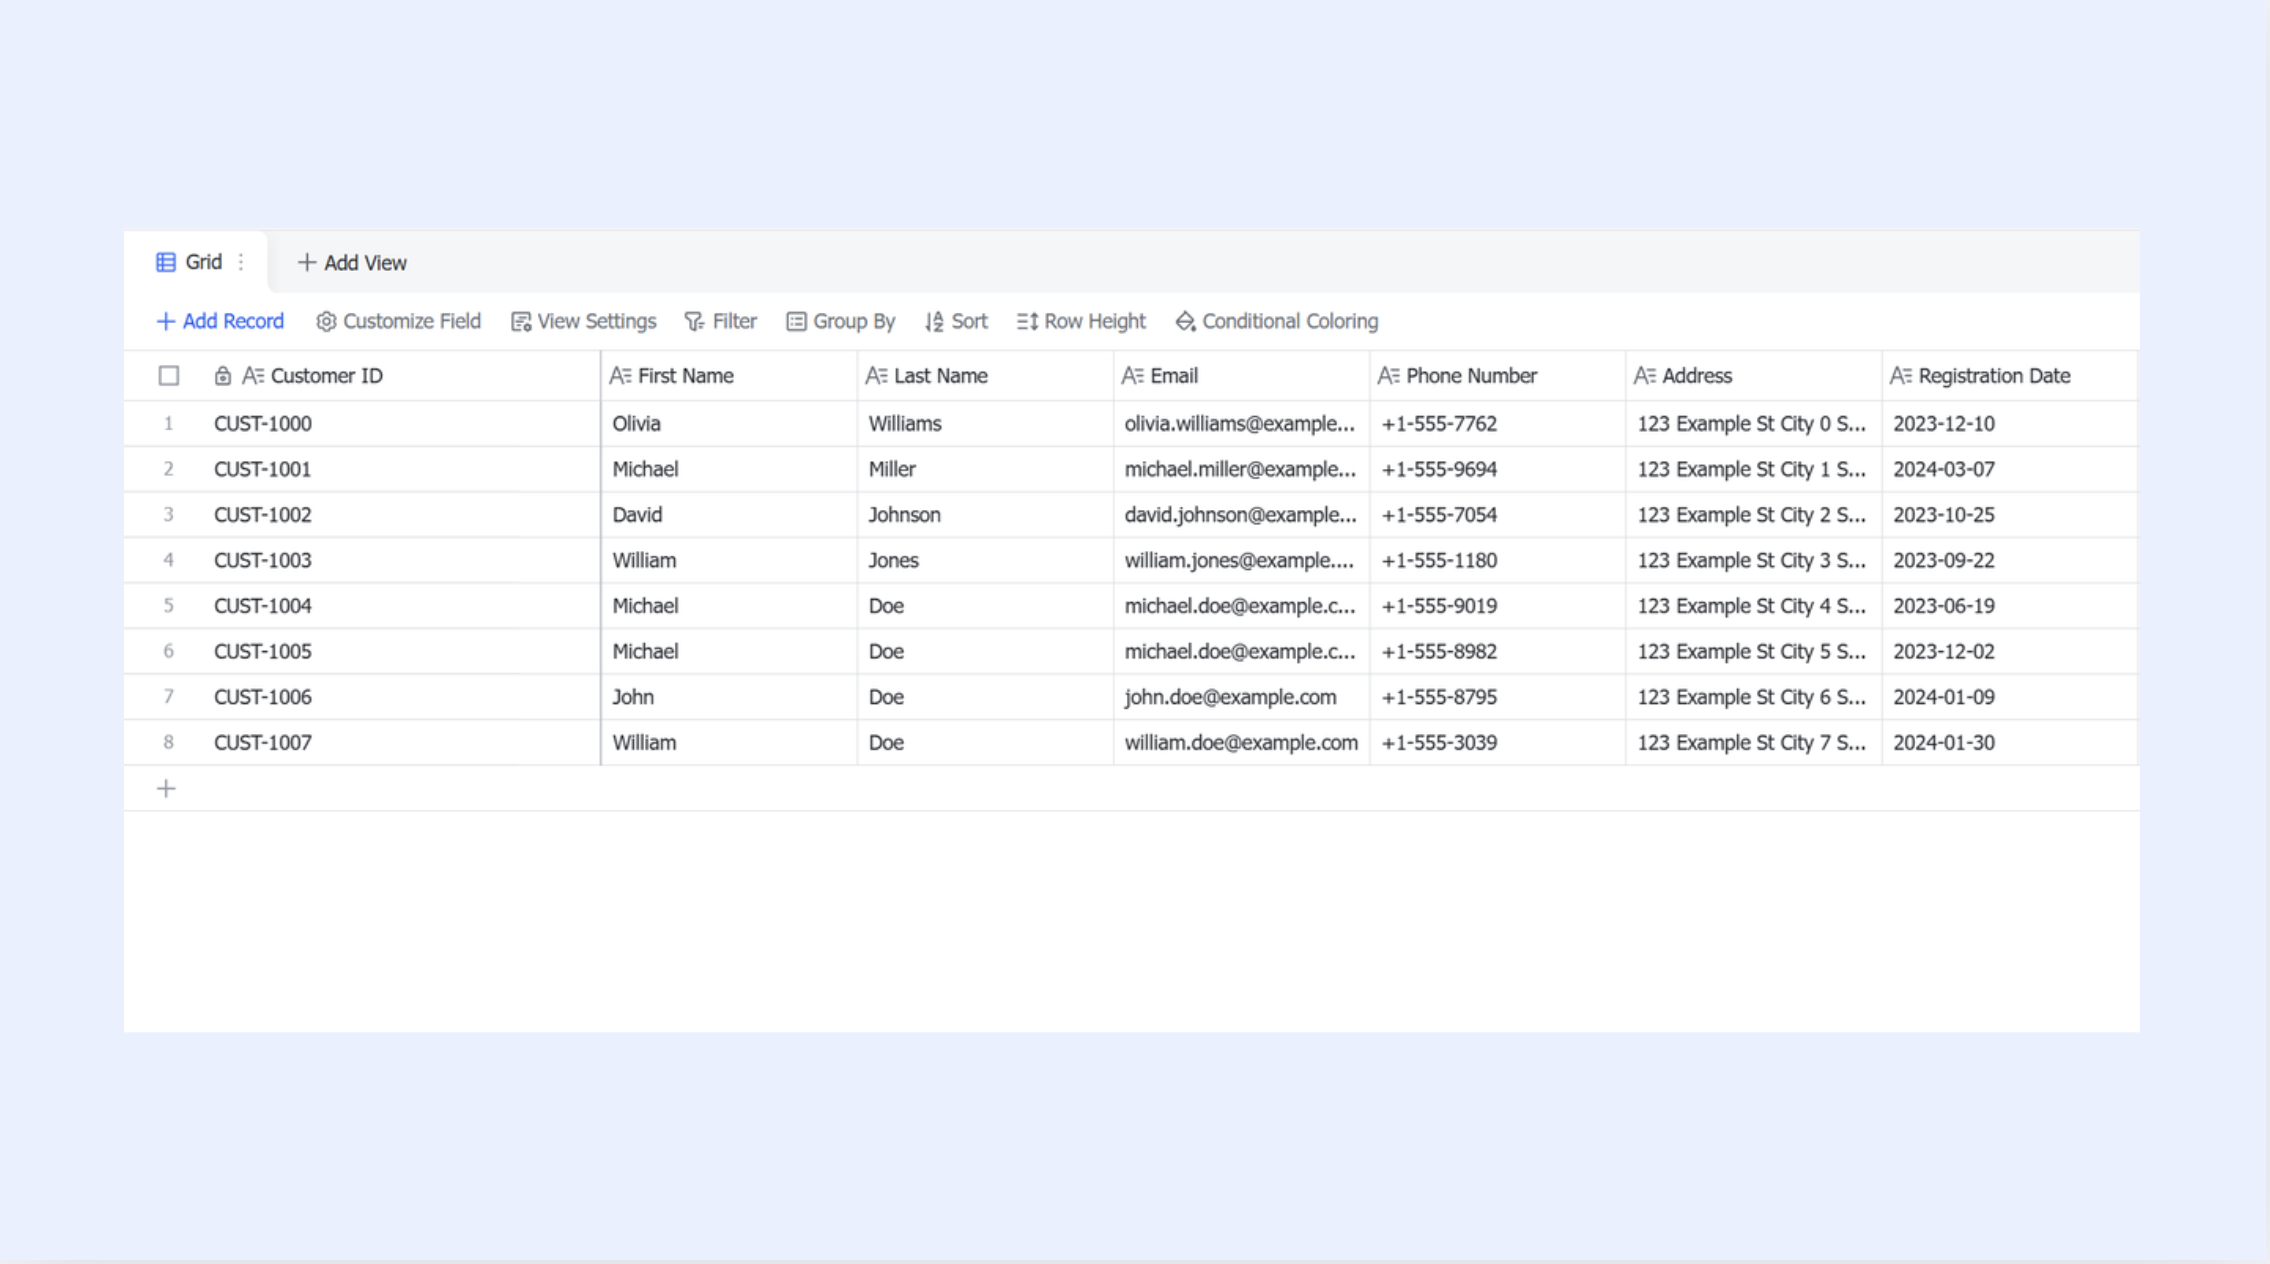Click the text type icon next to Email
This screenshot has height=1264, width=2270.
click(x=1132, y=376)
